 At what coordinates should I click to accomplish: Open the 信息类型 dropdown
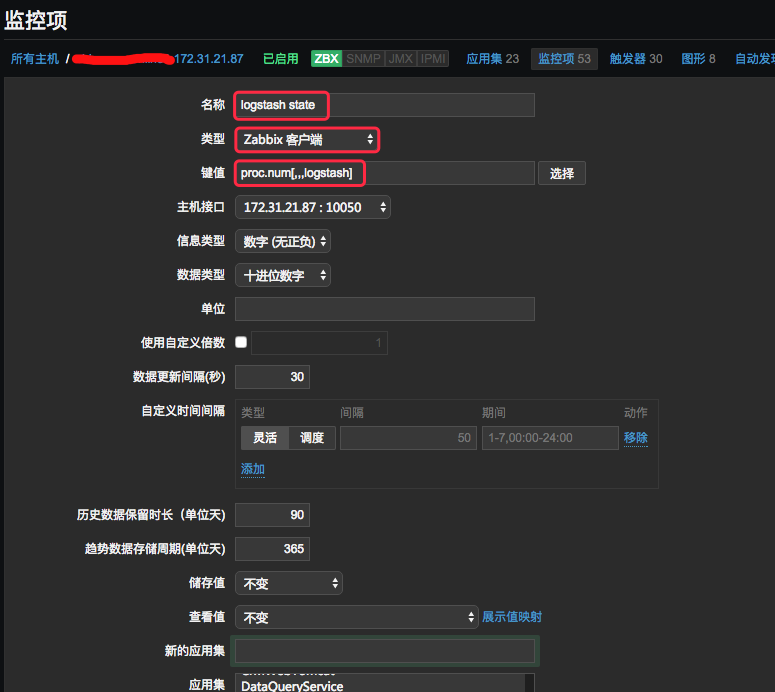(x=283, y=241)
